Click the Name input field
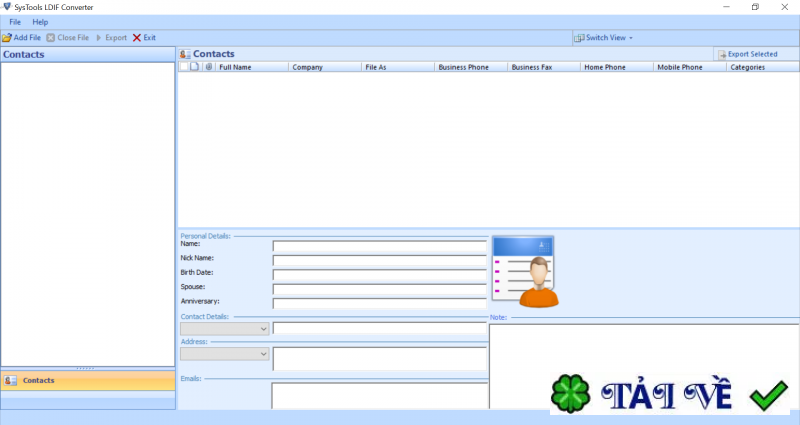This screenshot has width=800, height=425. pos(380,246)
